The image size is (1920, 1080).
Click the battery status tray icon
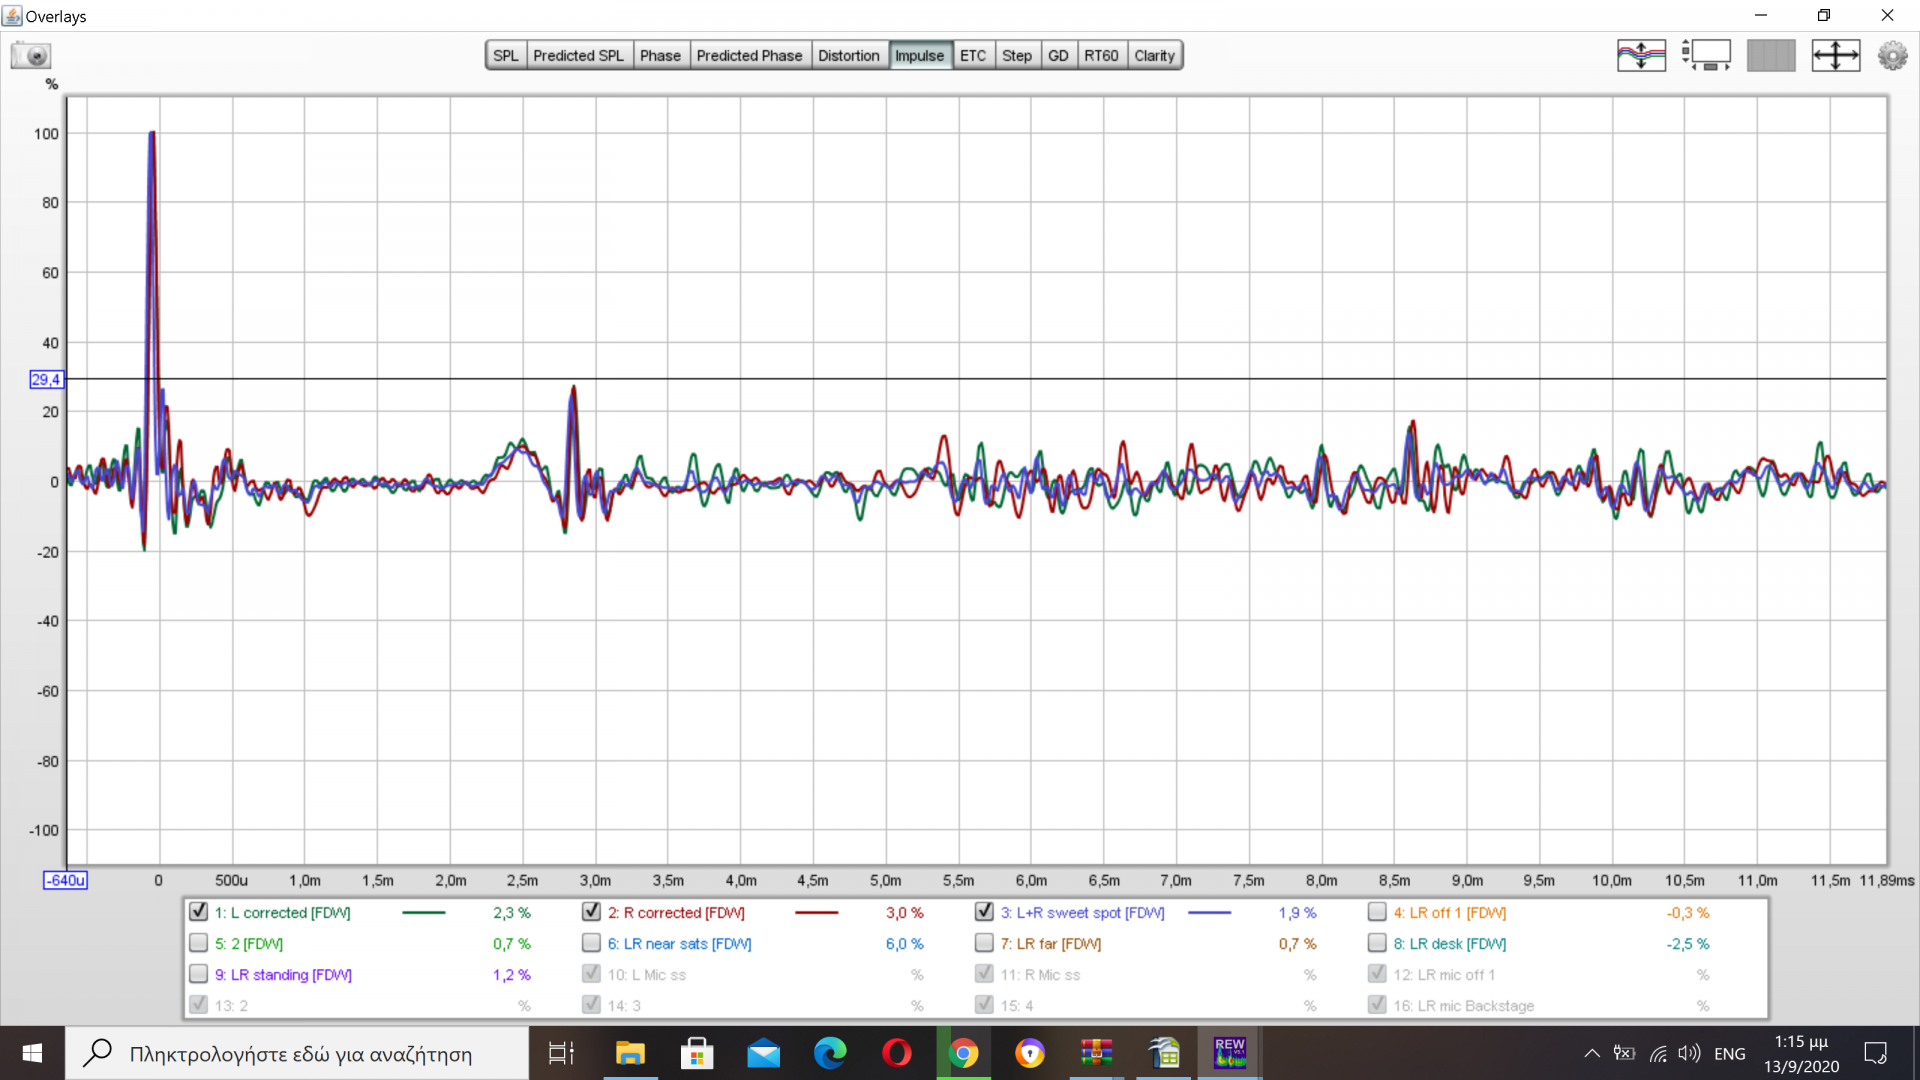pos(1625,1053)
